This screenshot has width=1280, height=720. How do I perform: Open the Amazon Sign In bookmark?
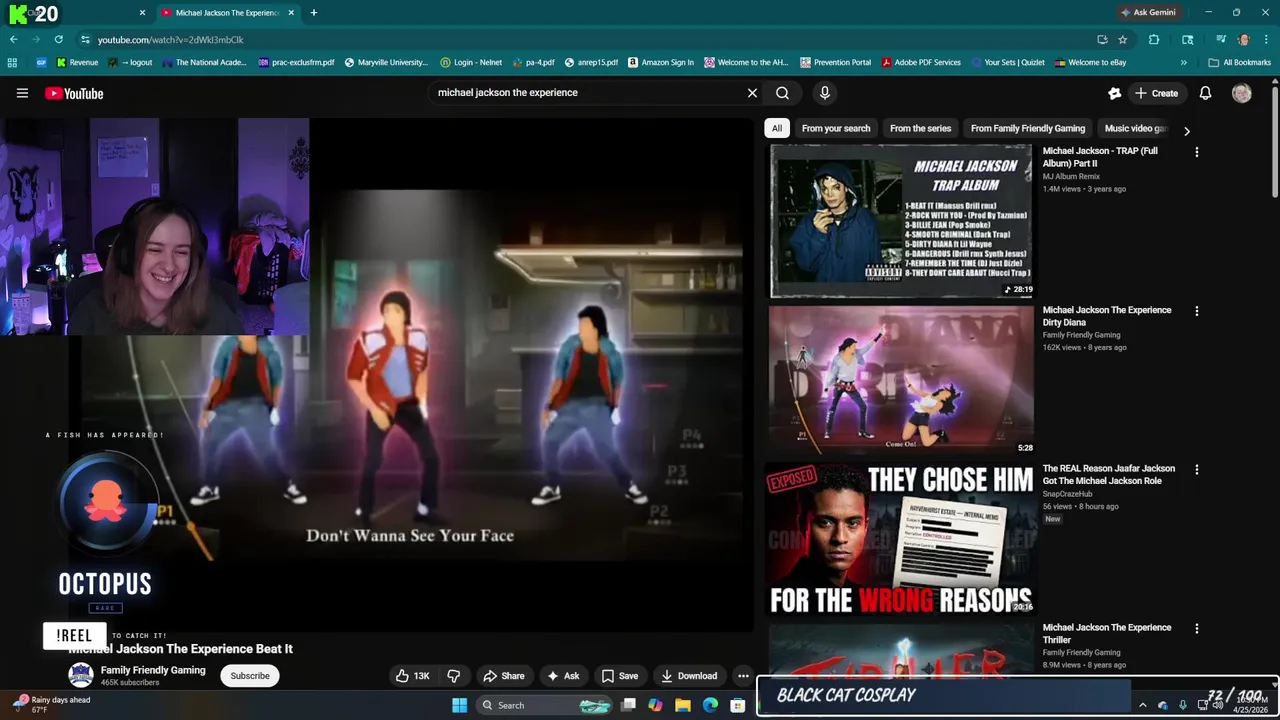661,62
